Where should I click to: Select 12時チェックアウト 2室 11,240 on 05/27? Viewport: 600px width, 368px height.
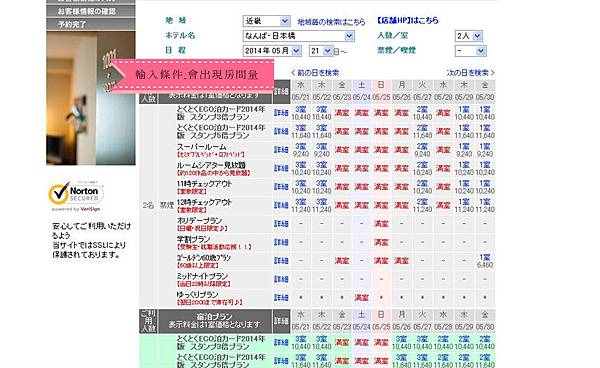[x=422, y=205]
